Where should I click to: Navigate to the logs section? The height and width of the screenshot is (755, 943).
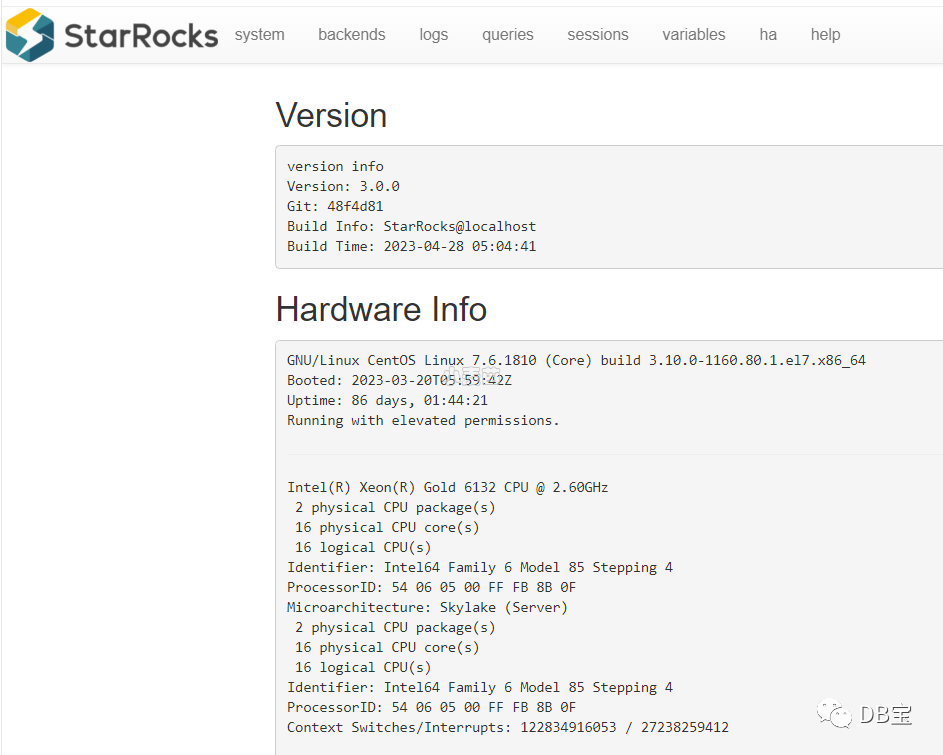(x=433, y=34)
